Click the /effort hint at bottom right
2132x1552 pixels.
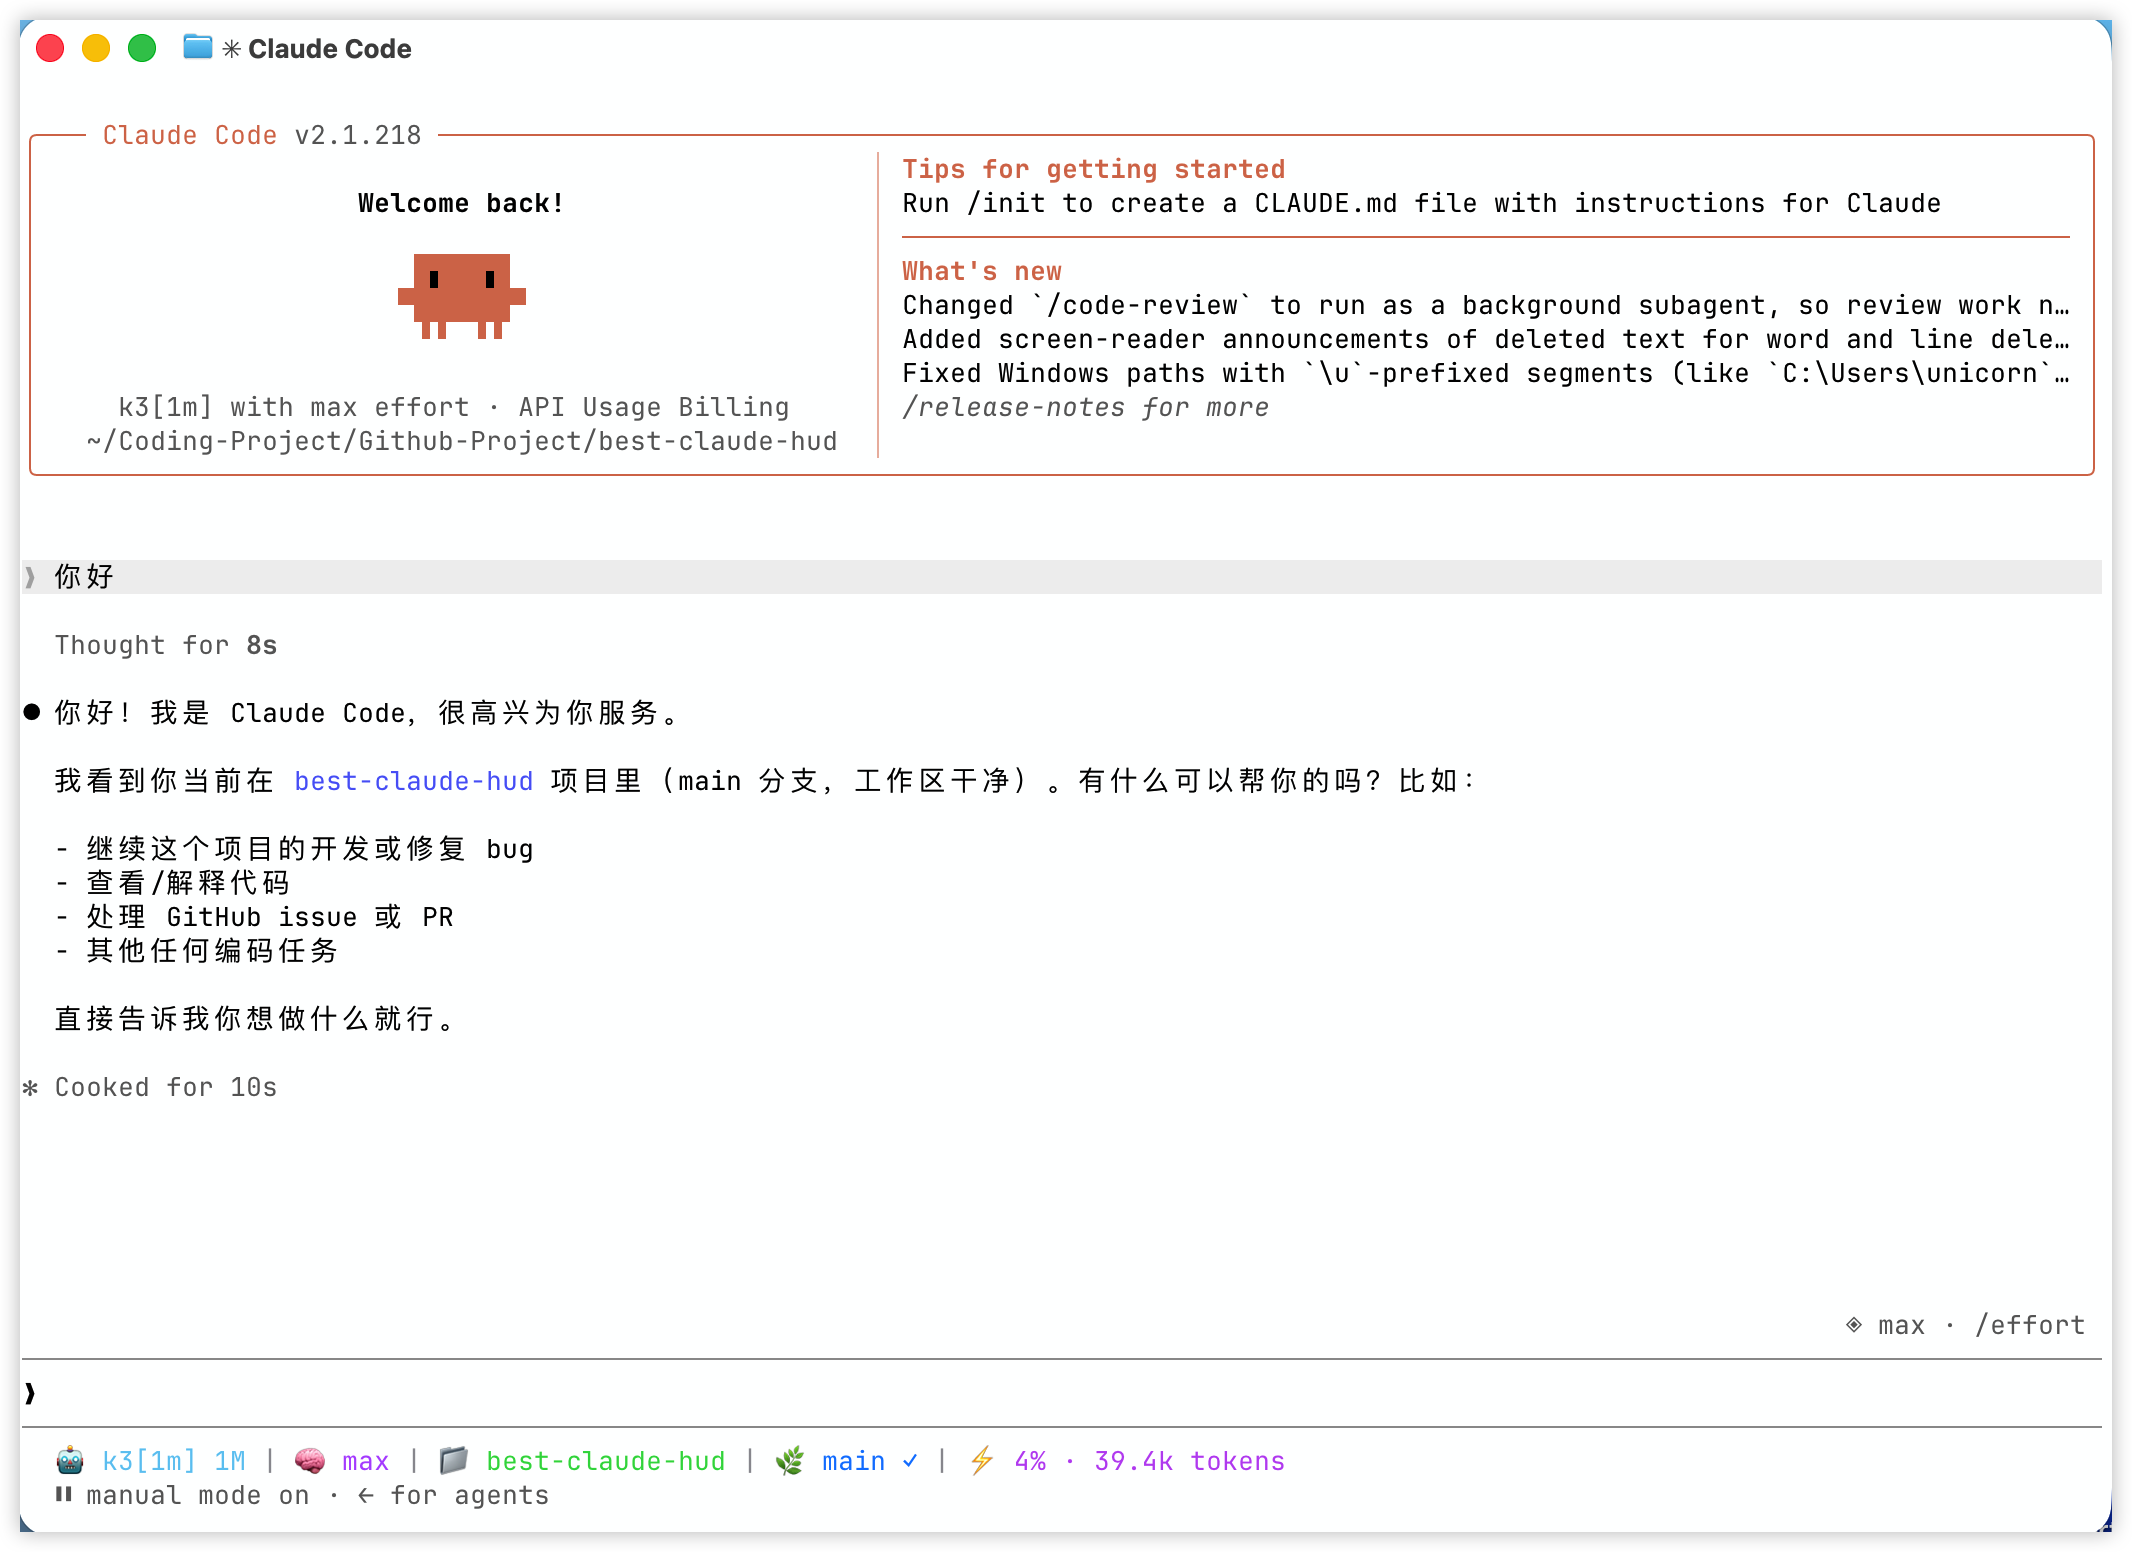pos(2031,1325)
